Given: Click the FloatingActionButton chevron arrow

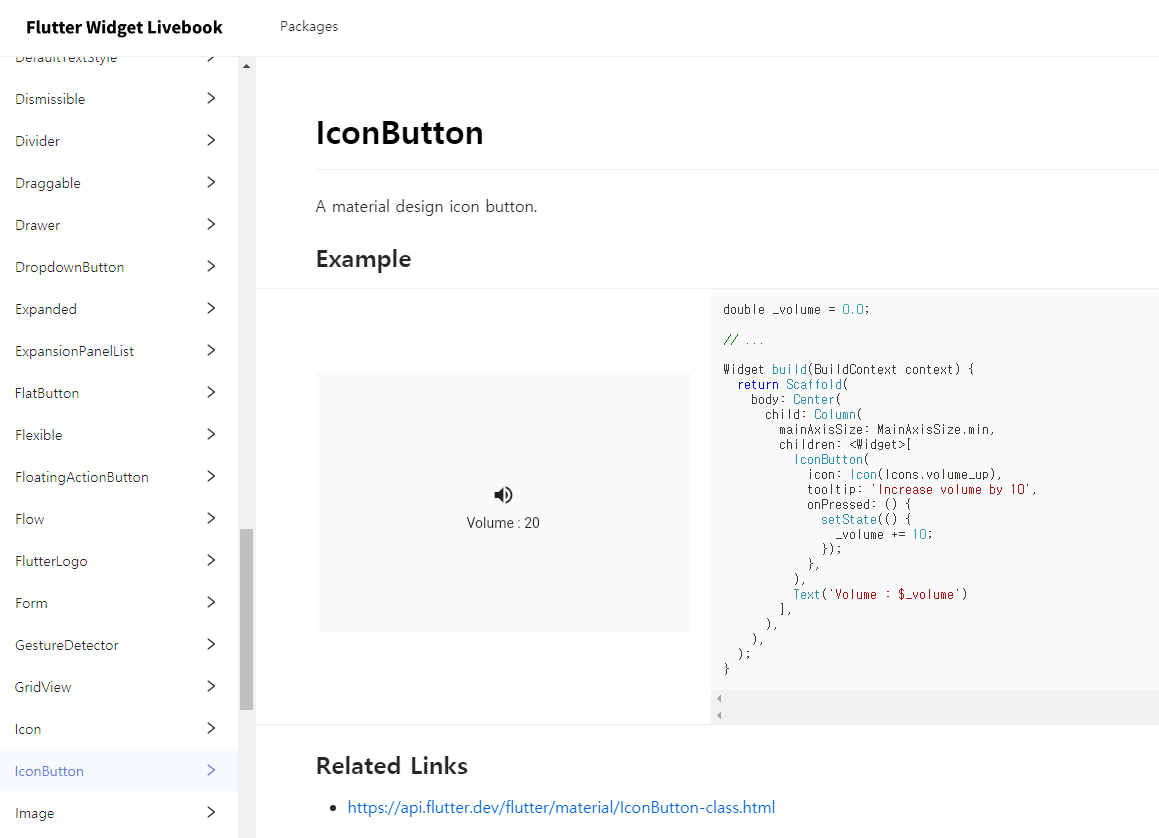Looking at the screenshot, I should [x=211, y=477].
